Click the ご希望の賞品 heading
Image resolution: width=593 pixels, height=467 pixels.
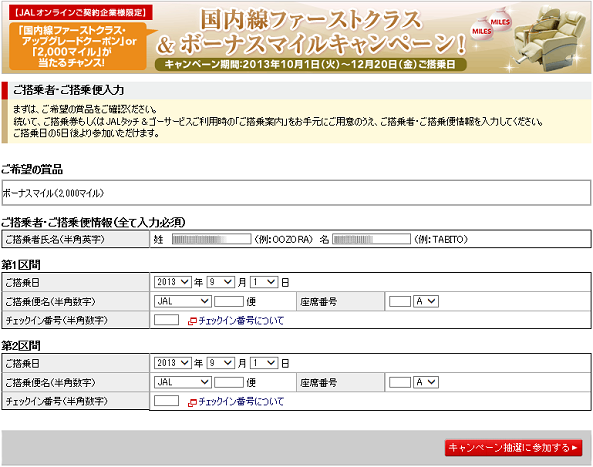tap(32, 169)
